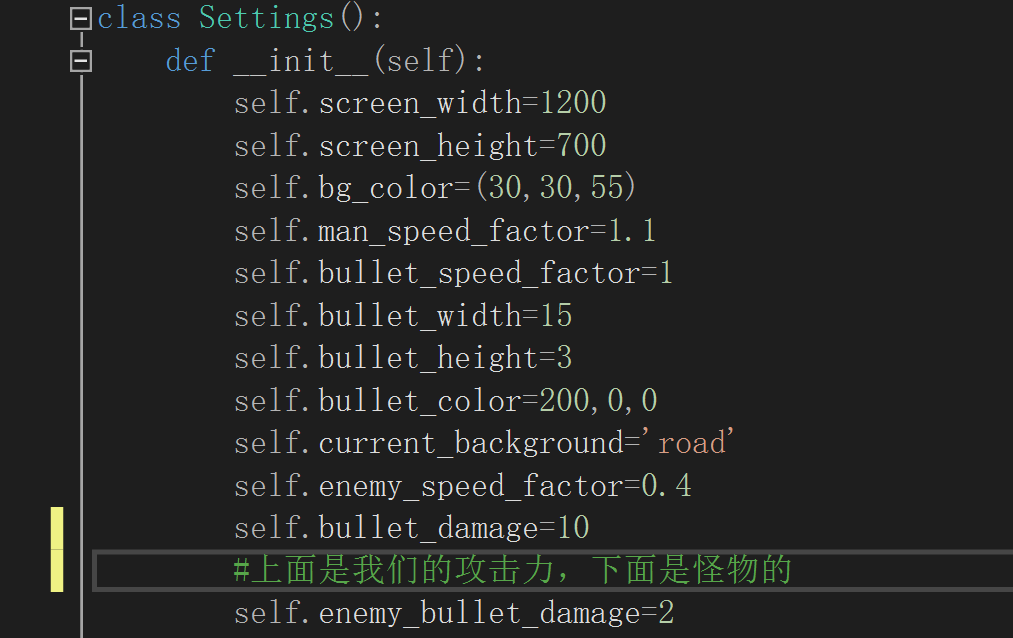This screenshot has height=638, width=1013.
Task: Click the yellow change marker beside bullet_damage
Action: (x=57, y=528)
